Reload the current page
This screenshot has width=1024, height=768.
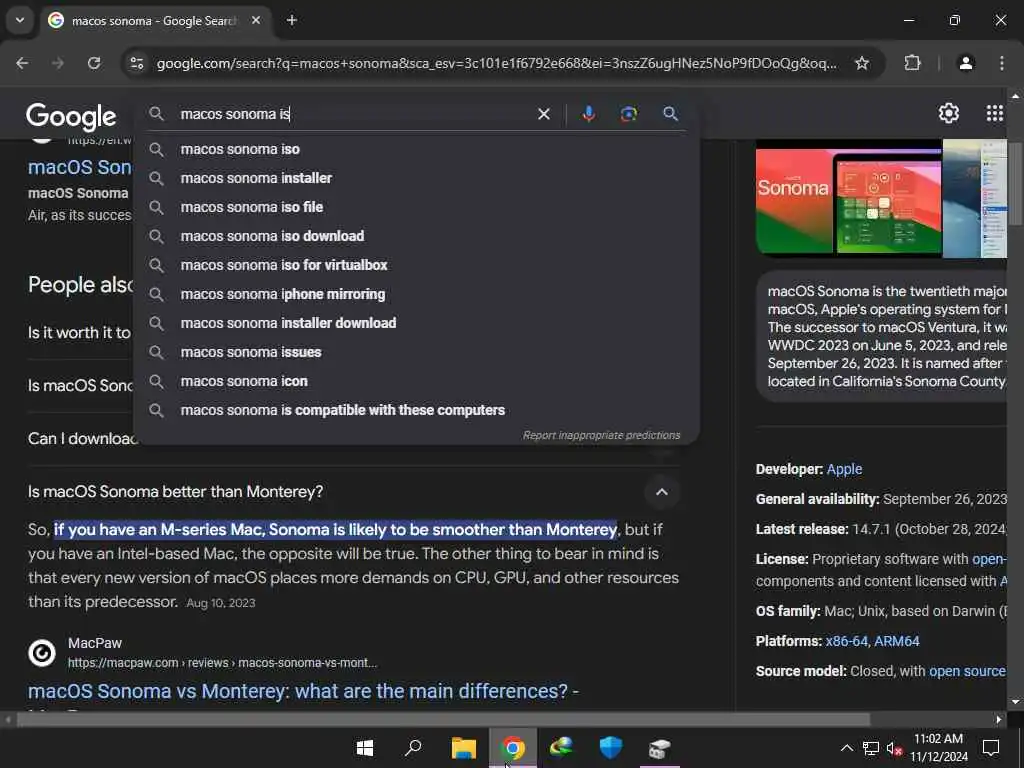point(94,63)
